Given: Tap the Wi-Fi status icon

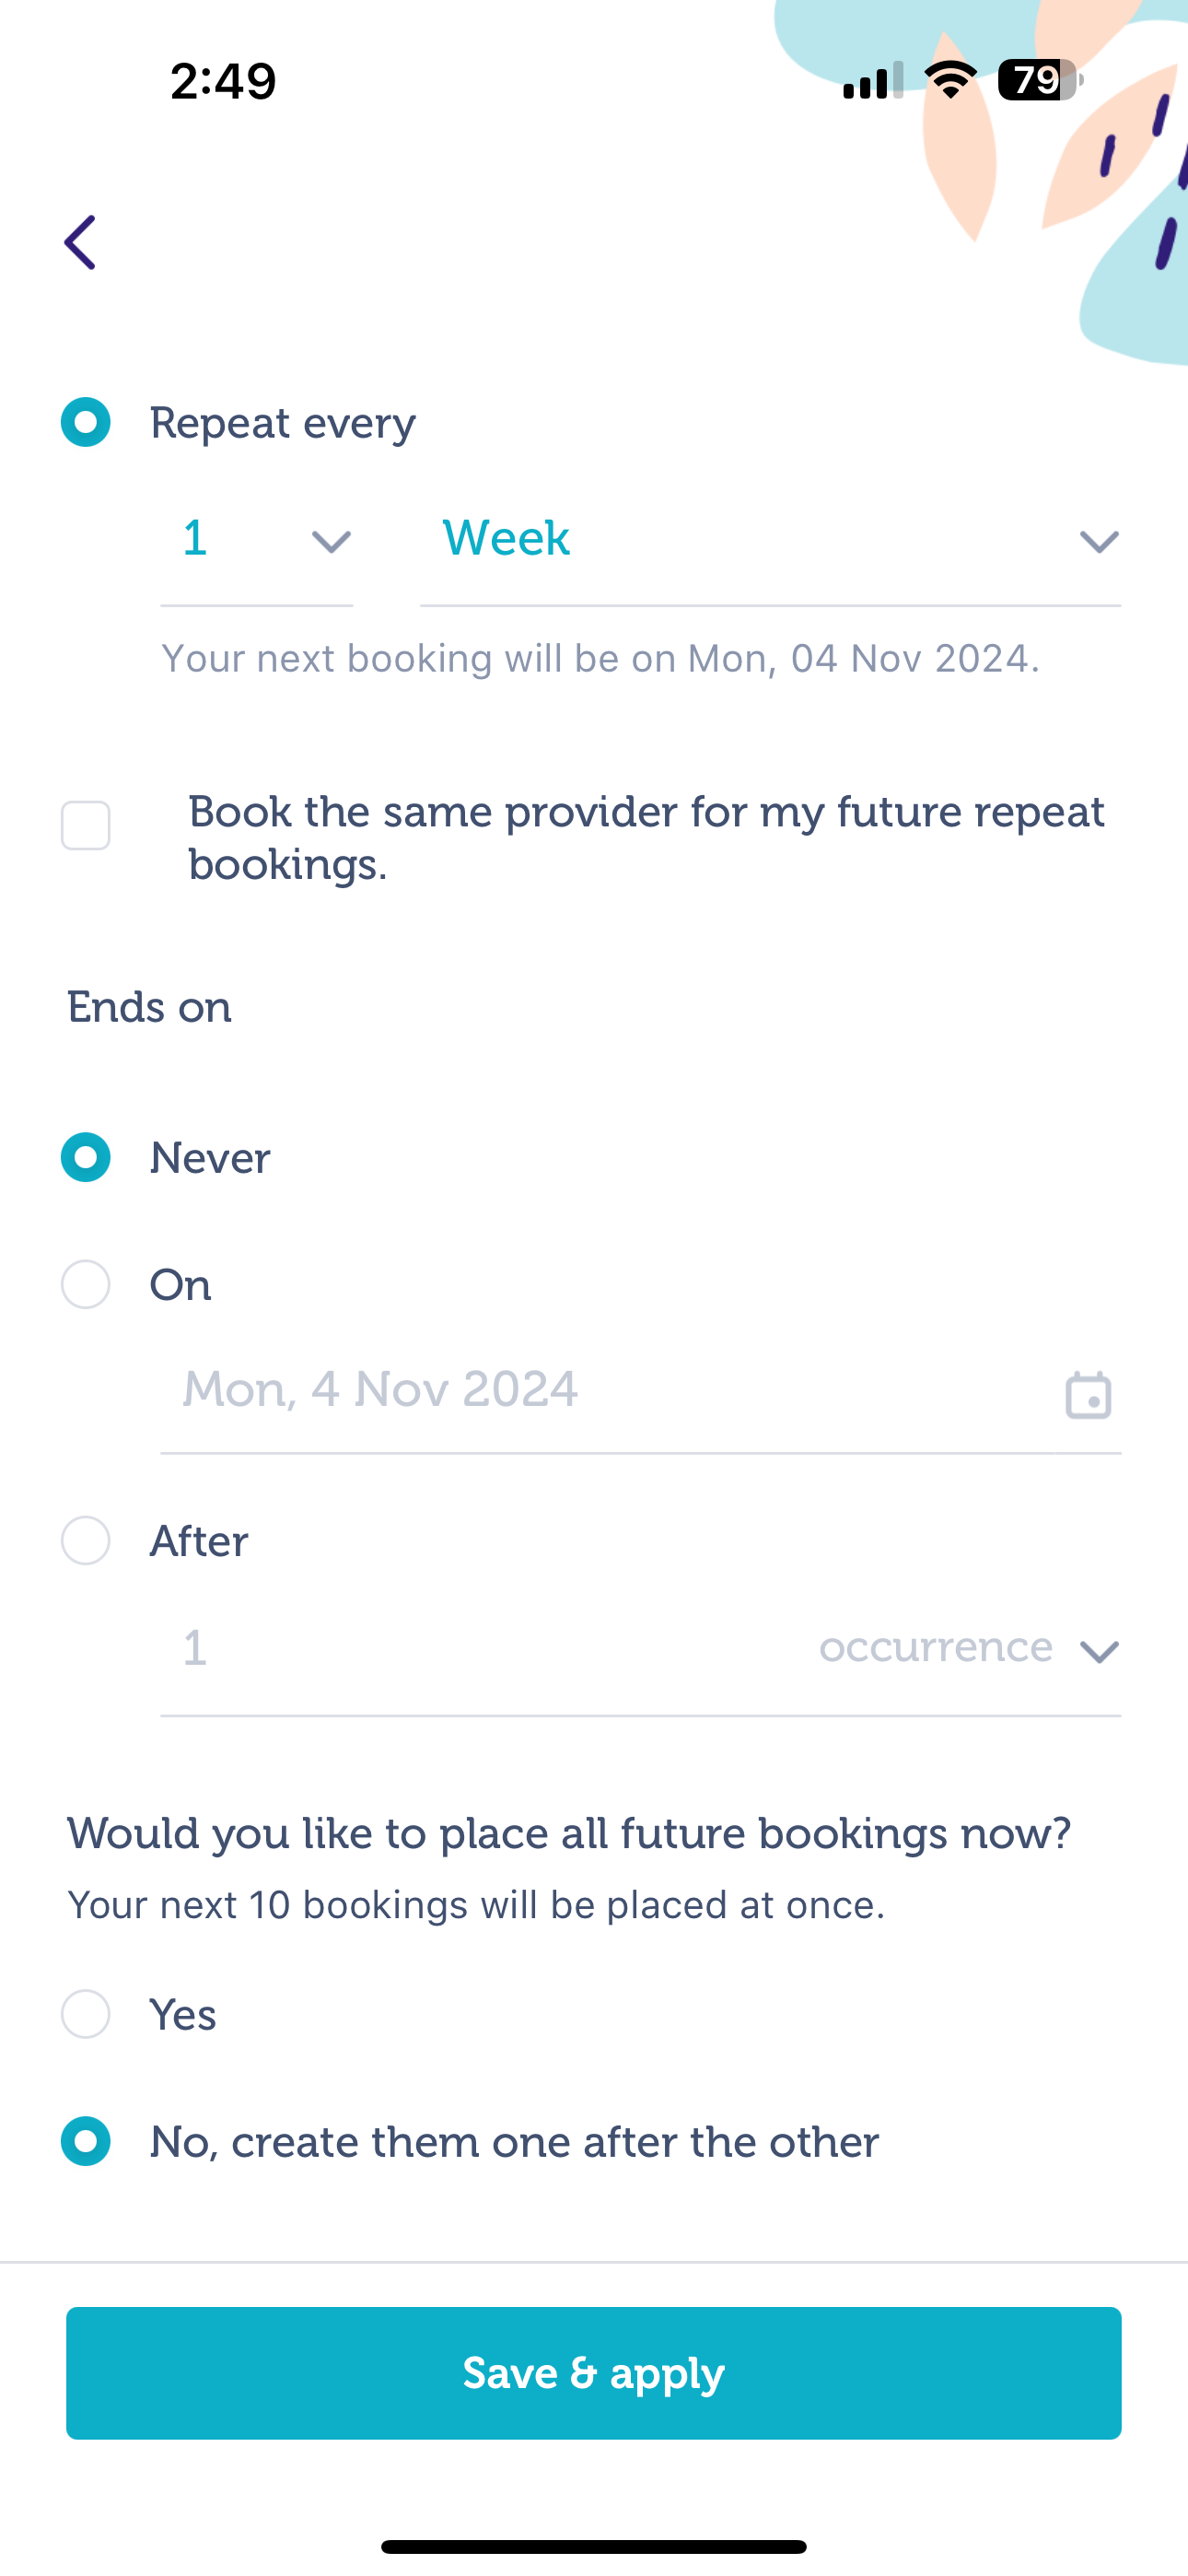Looking at the screenshot, I should tap(951, 80).
